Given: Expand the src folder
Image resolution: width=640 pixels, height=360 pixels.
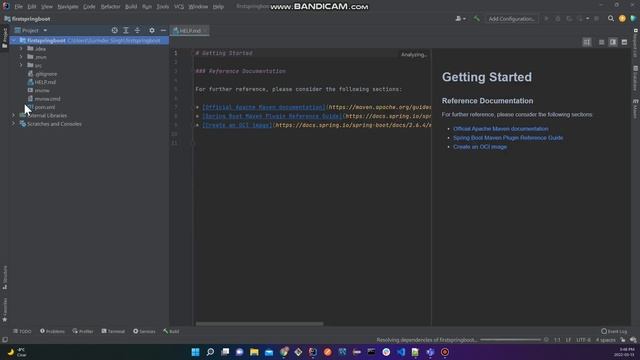Looking at the screenshot, I should (21, 65).
